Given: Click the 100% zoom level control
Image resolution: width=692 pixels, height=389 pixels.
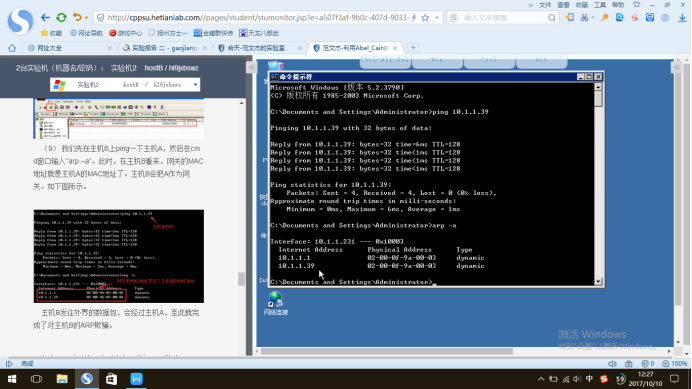Looking at the screenshot, I should (x=675, y=364).
